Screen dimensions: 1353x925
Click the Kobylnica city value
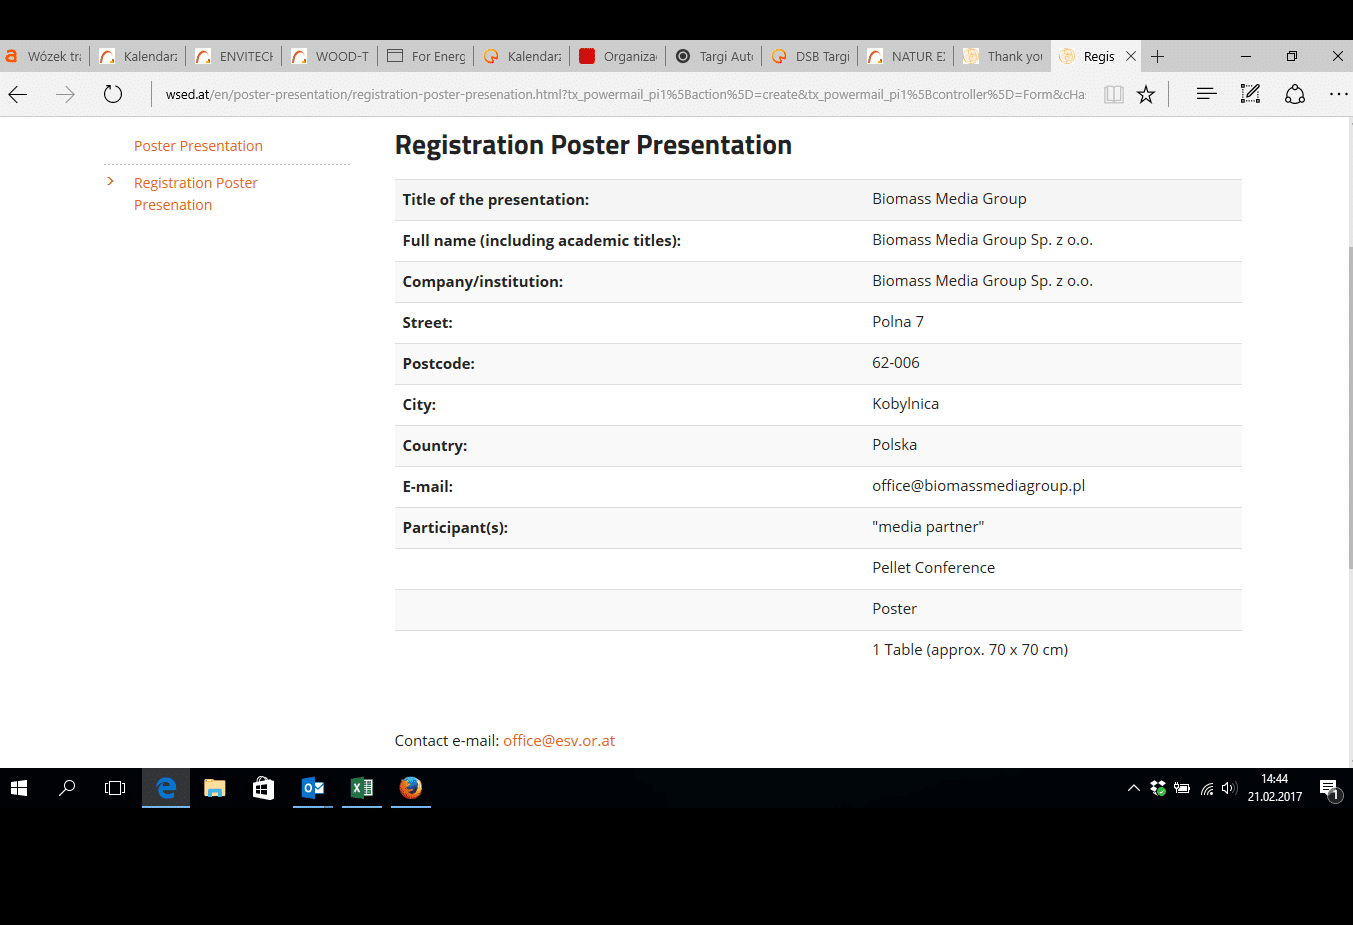905,404
